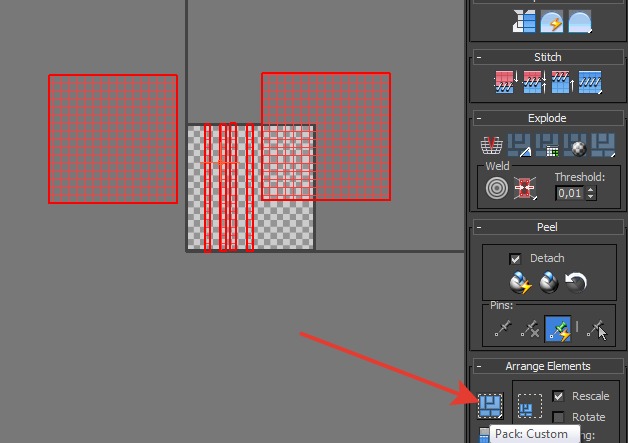Click the last Stitch icon on the right
This screenshot has width=628, height=443.
[x=590, y=83]
